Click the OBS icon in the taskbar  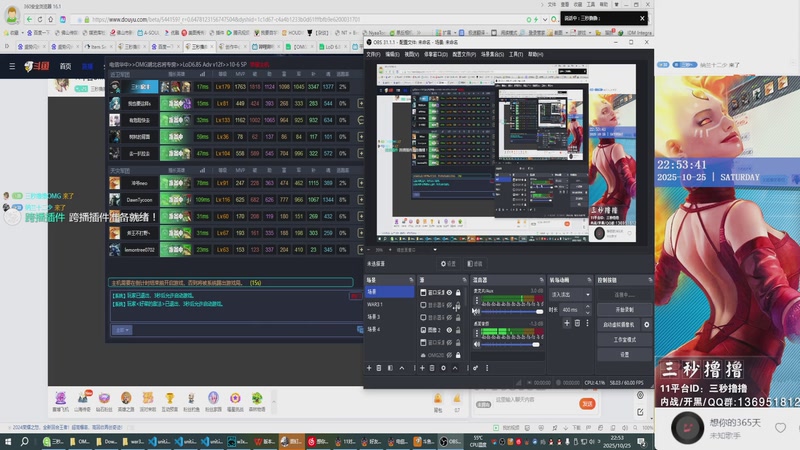tap(451, 441)
